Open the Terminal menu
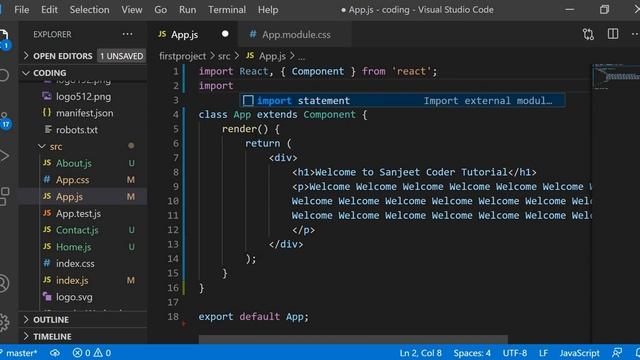640x360 pixels. 227,9
